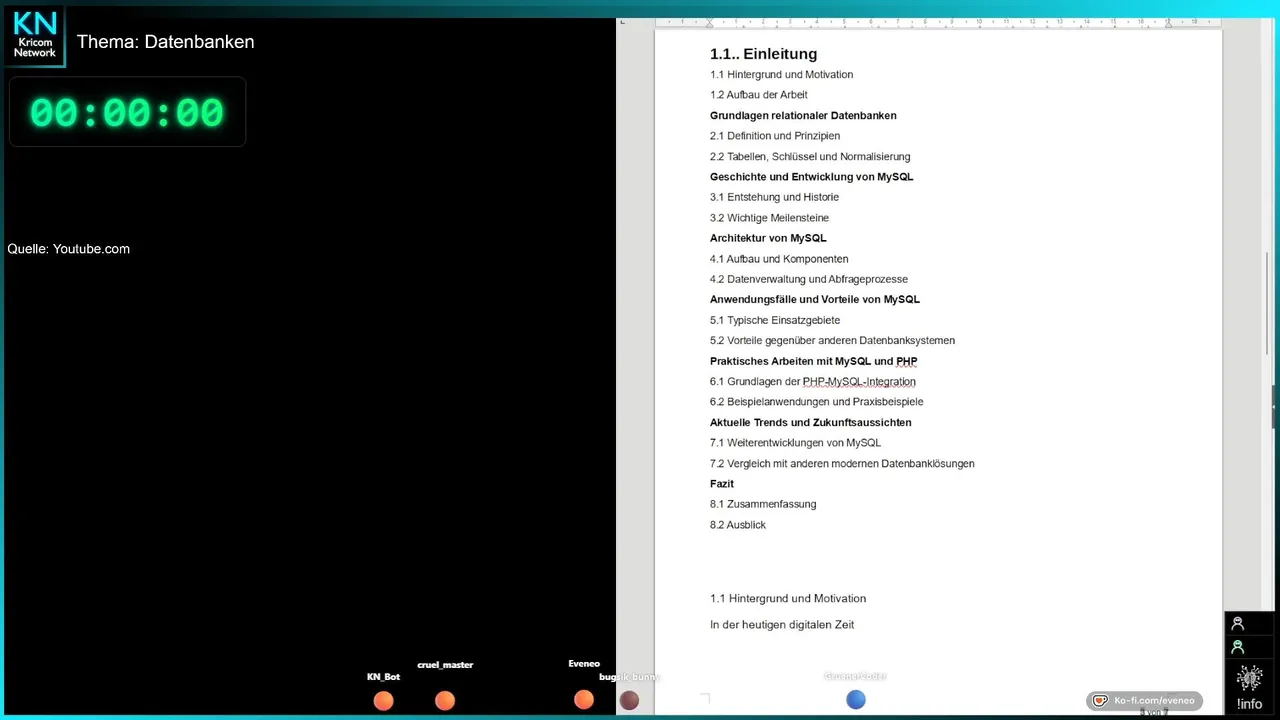Click the KN_Bot avatar ball

click(x=383, y=701)
